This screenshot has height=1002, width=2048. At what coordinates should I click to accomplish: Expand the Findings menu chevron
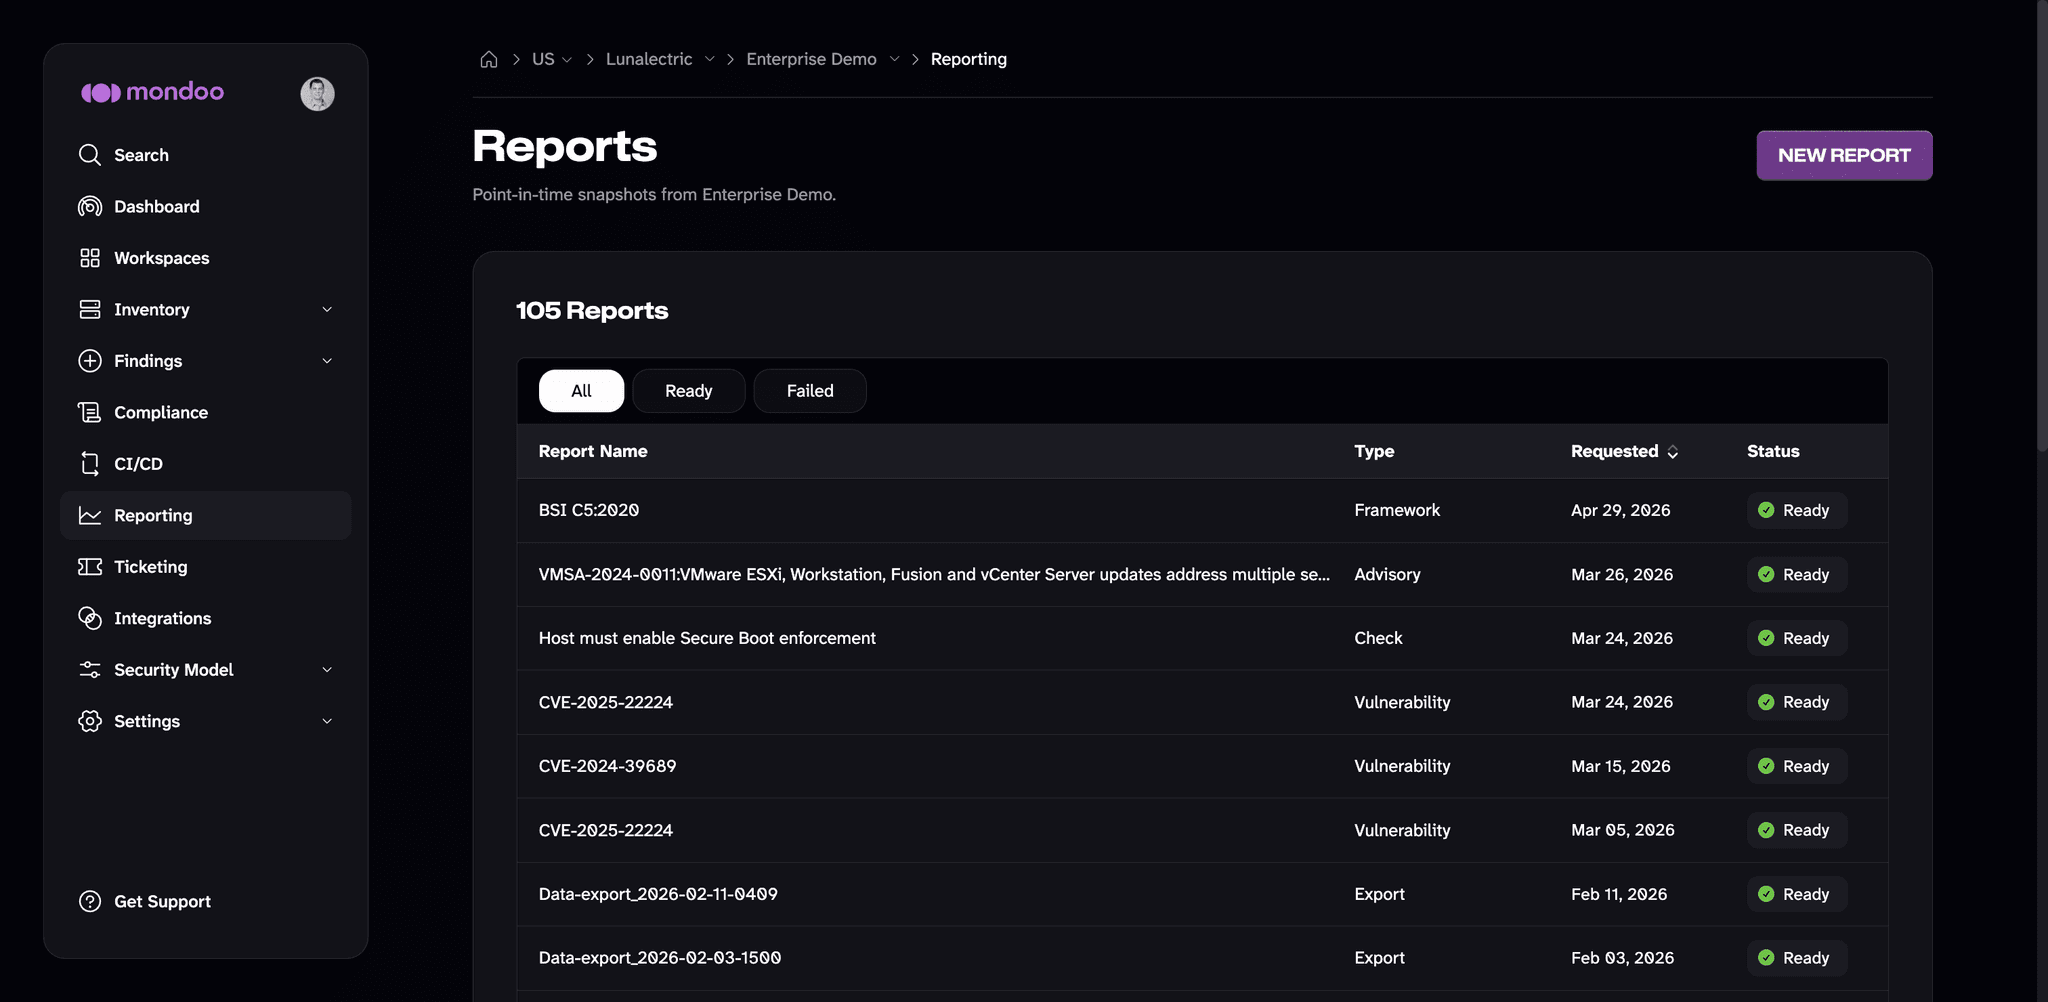click(x=327, y=361)
